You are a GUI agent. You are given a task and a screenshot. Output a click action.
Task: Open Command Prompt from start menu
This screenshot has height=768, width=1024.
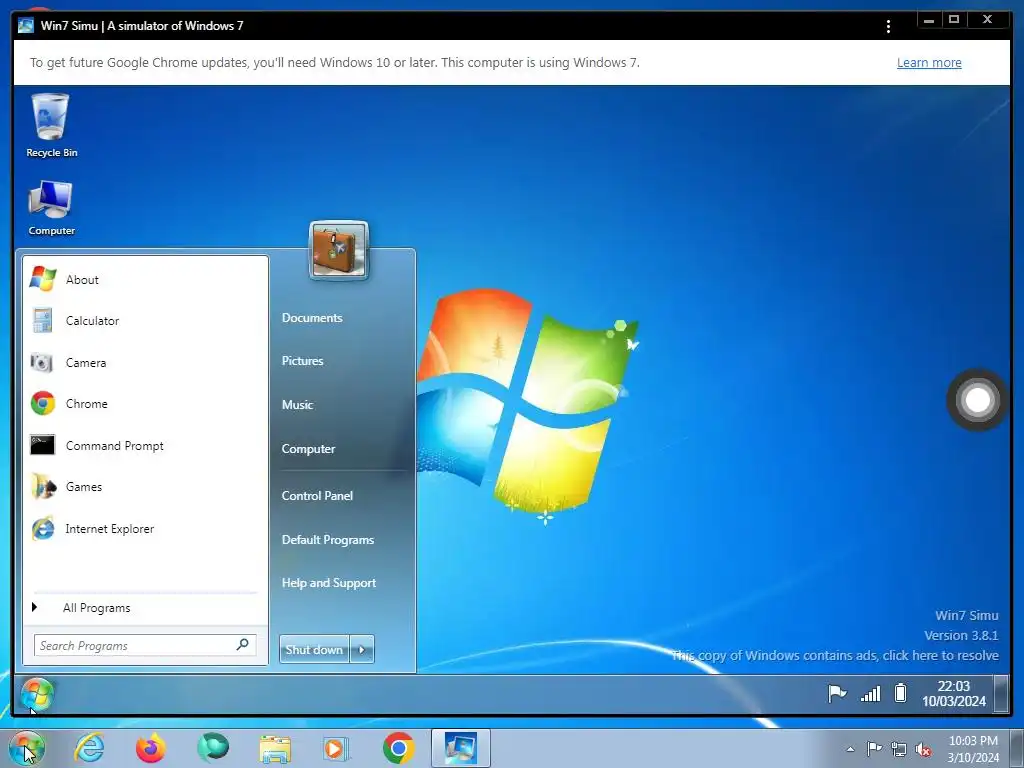click(145, 445)
